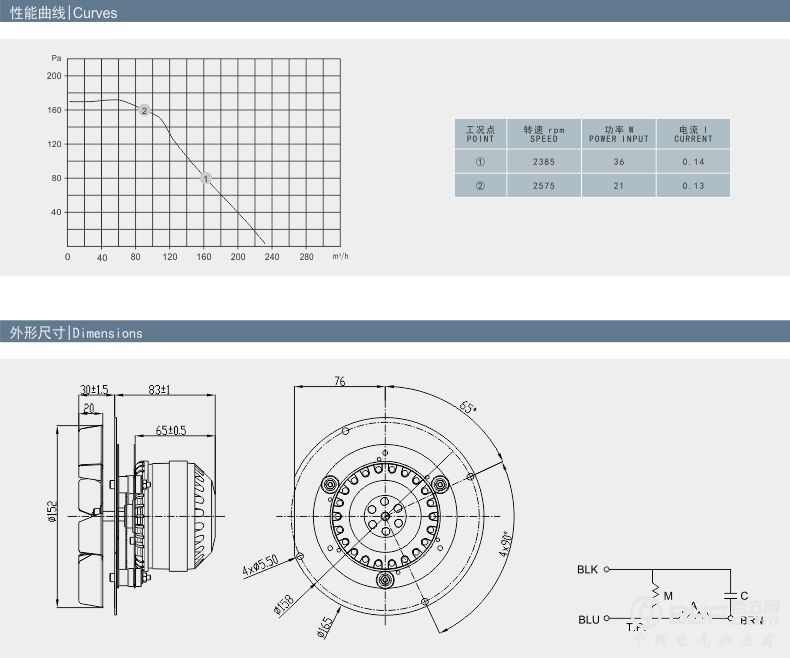Select the 外形尺寸 Dimensions section header
The image size is (790, 658).
(x=76, y=332)
